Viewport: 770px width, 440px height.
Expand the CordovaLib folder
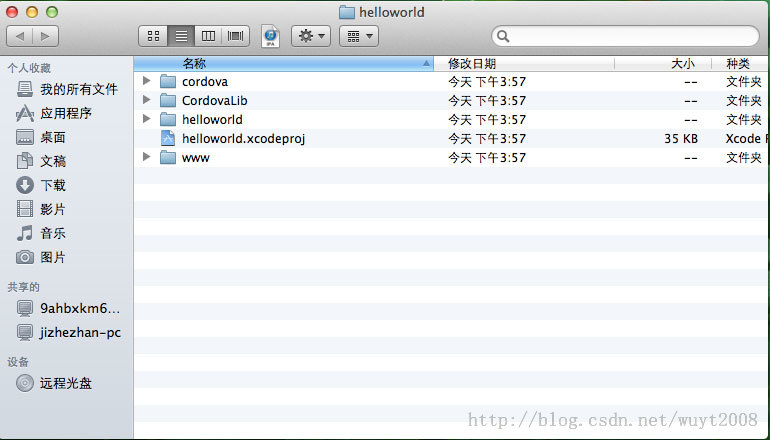coord(147,100)
